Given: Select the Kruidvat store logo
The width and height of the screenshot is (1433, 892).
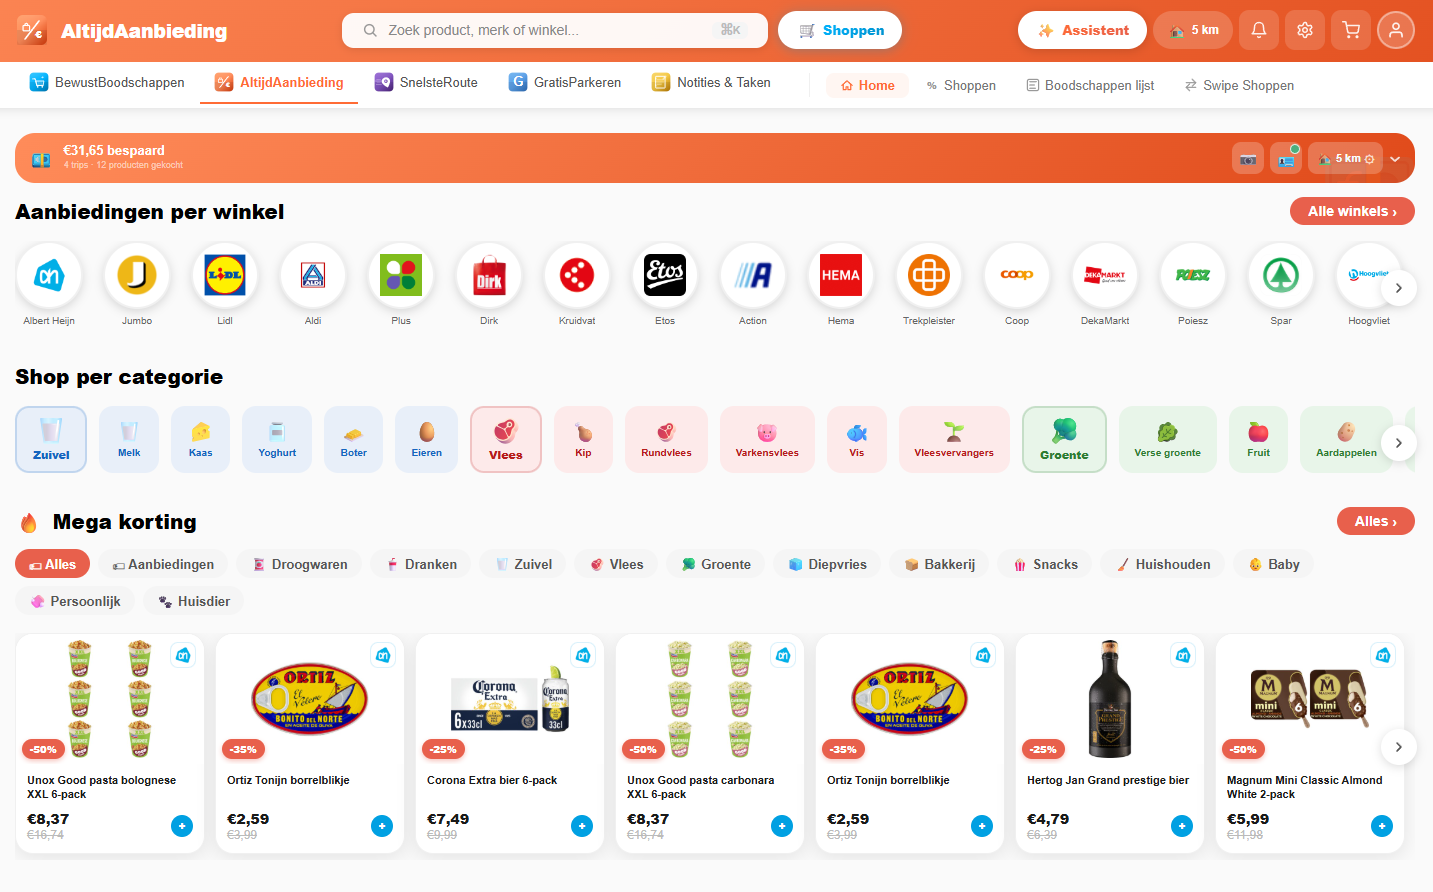Looking at the screenshot, I should [576, 275].
